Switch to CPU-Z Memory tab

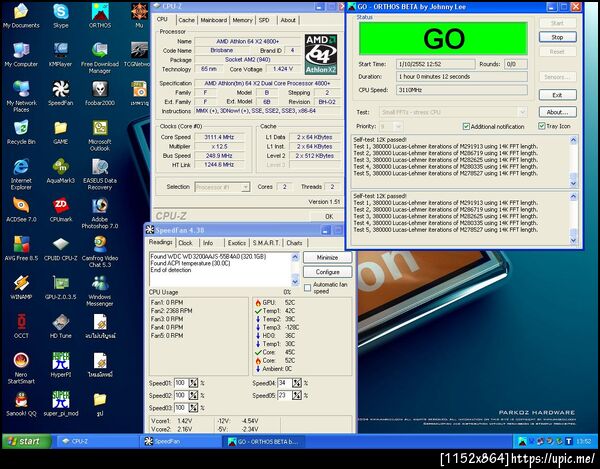(x=243, y=20)
